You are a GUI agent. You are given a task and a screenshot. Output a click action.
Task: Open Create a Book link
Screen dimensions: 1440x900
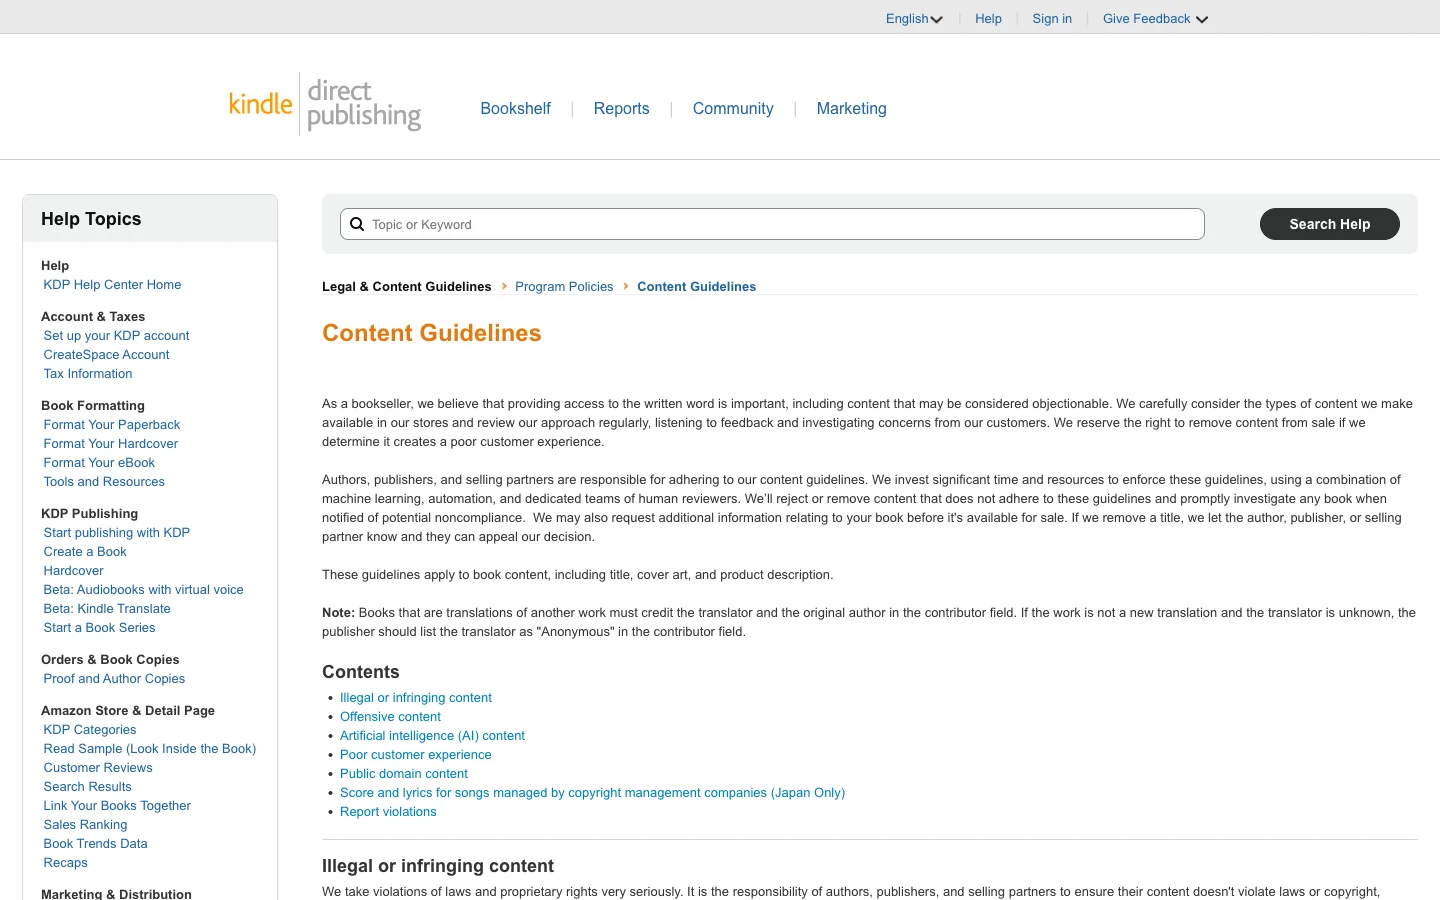coord(85,552)
